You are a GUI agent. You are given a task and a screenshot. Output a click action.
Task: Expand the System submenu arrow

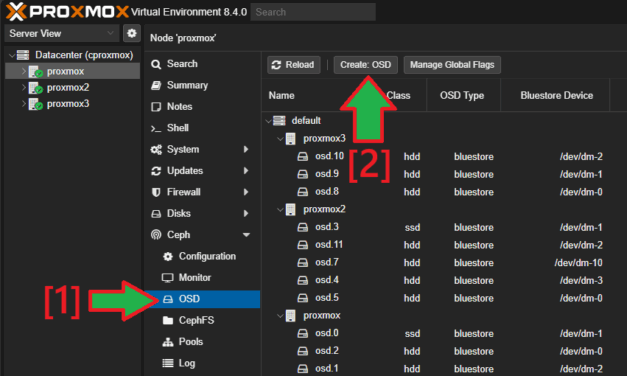coord(246,149)
